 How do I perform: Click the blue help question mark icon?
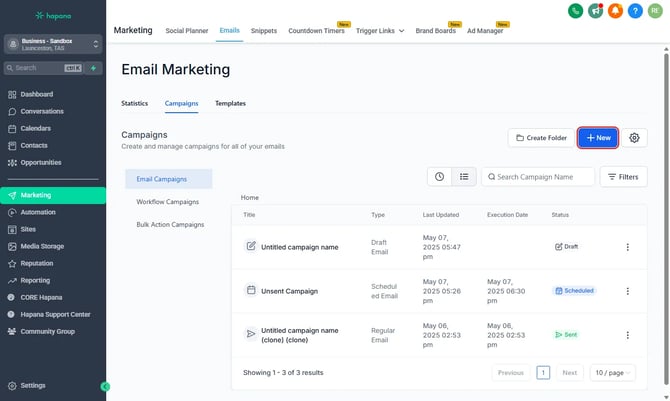click(635, 11)
